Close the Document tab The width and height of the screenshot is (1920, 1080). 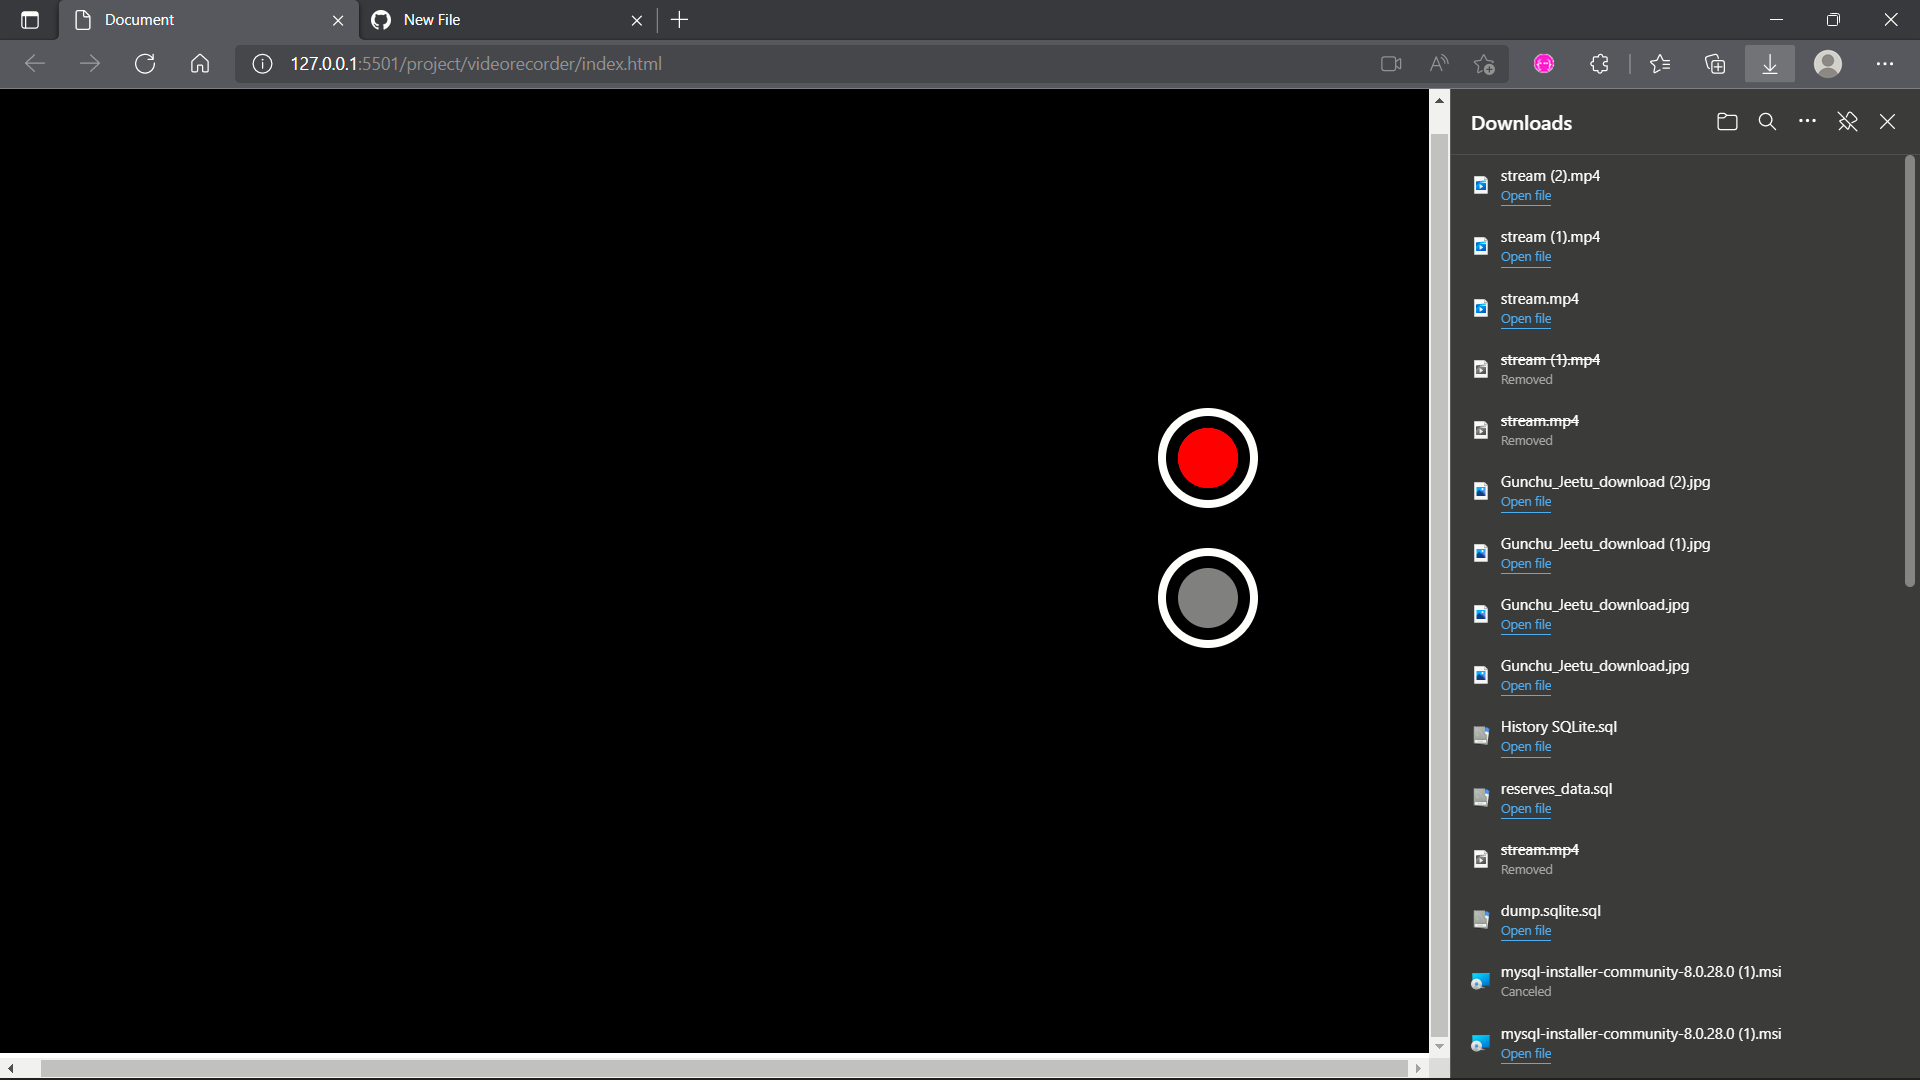[x=338, y=20]
